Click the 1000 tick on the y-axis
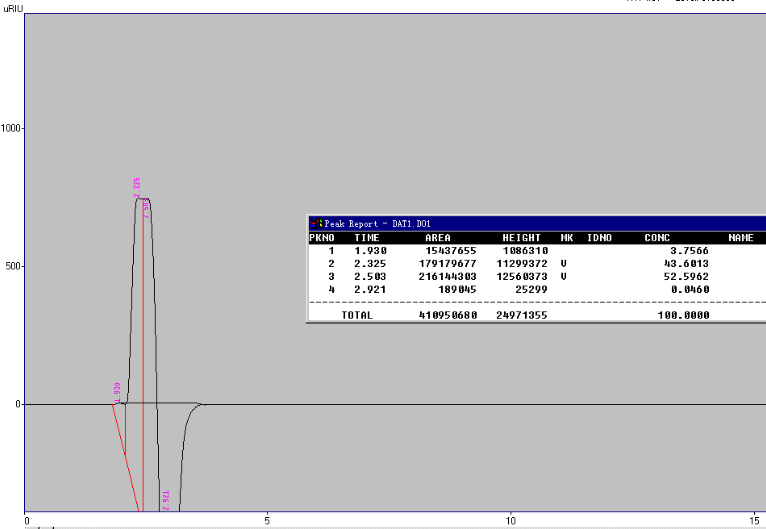The height and width of the screenshot is (529, 766). point(10,128)
